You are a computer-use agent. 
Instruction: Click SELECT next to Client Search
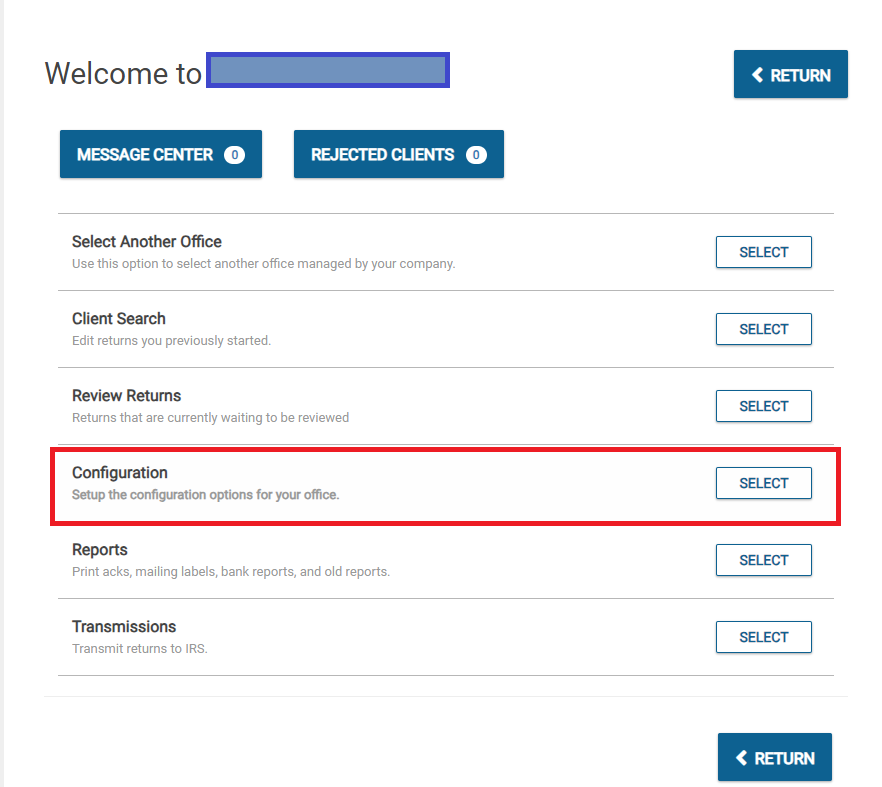pos(763,329)
